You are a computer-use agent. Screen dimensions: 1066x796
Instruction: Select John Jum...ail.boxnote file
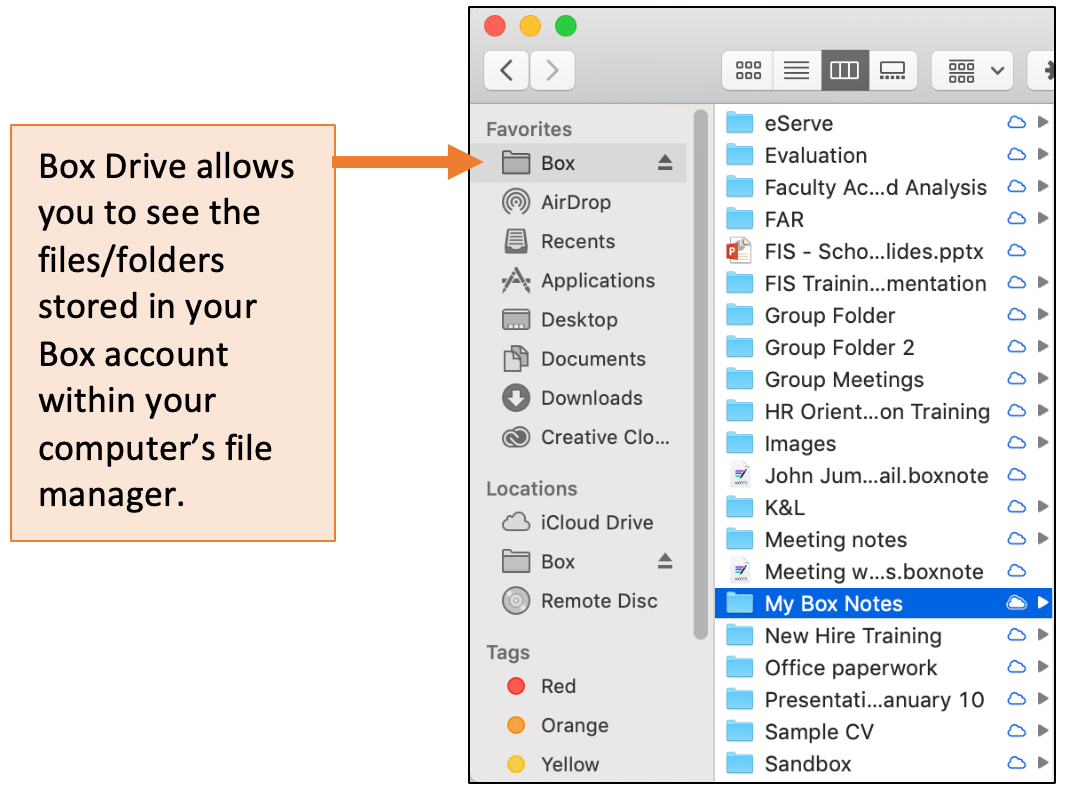[883, 475]
